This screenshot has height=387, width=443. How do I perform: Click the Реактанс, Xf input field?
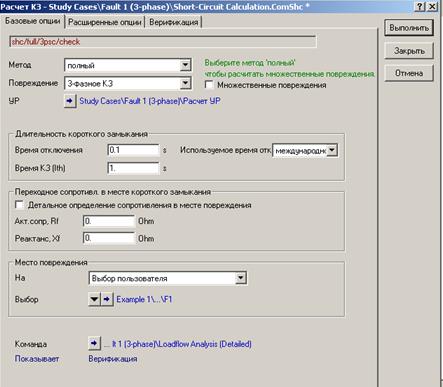pos(109,238)
